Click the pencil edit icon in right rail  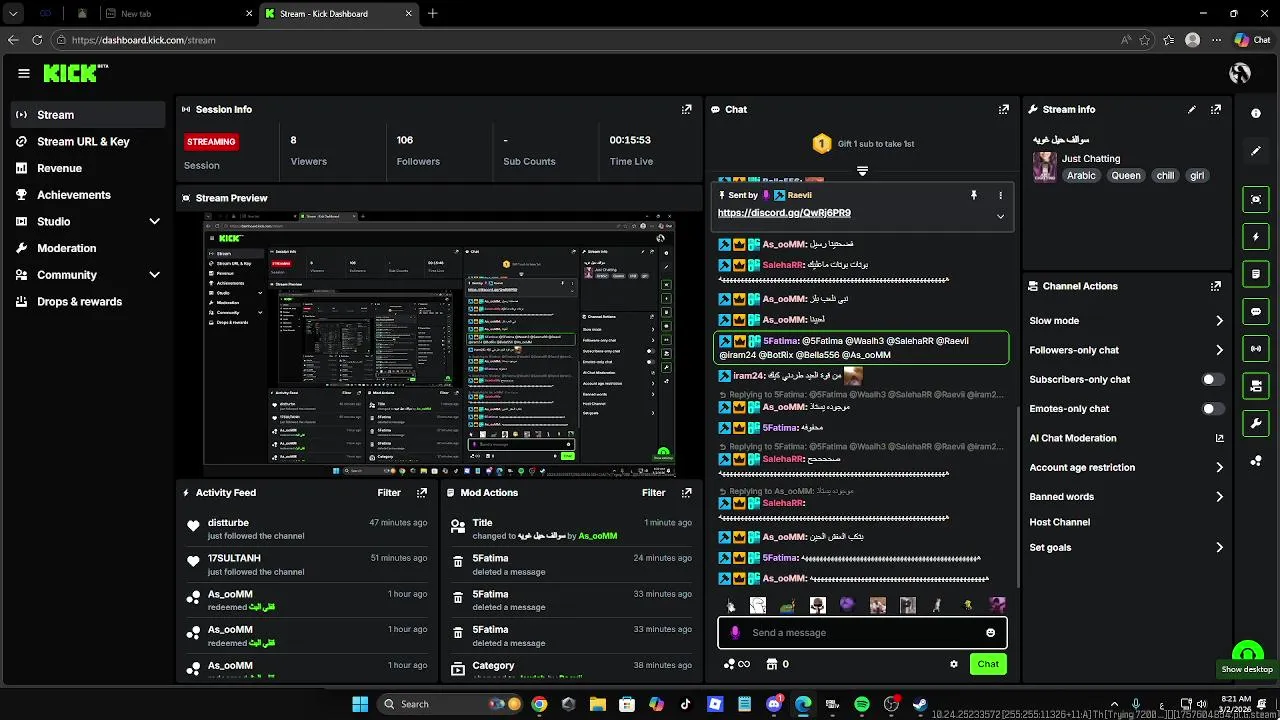click(1256, 151)
